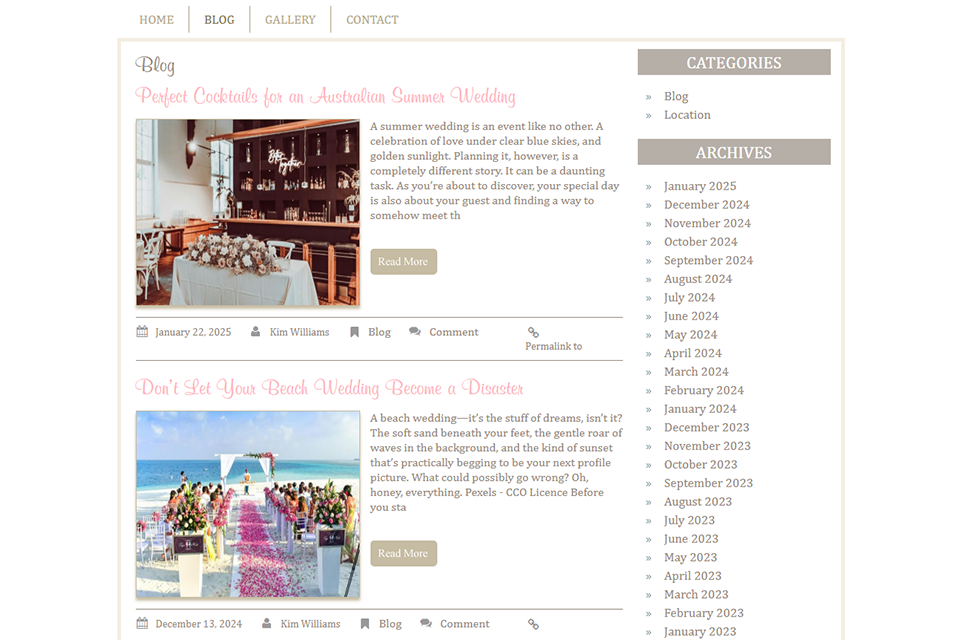Viewport: 960px width, 640px height.
Task: Open January 2024 archive
Action: pyautogui.click(x=700, y=409)
